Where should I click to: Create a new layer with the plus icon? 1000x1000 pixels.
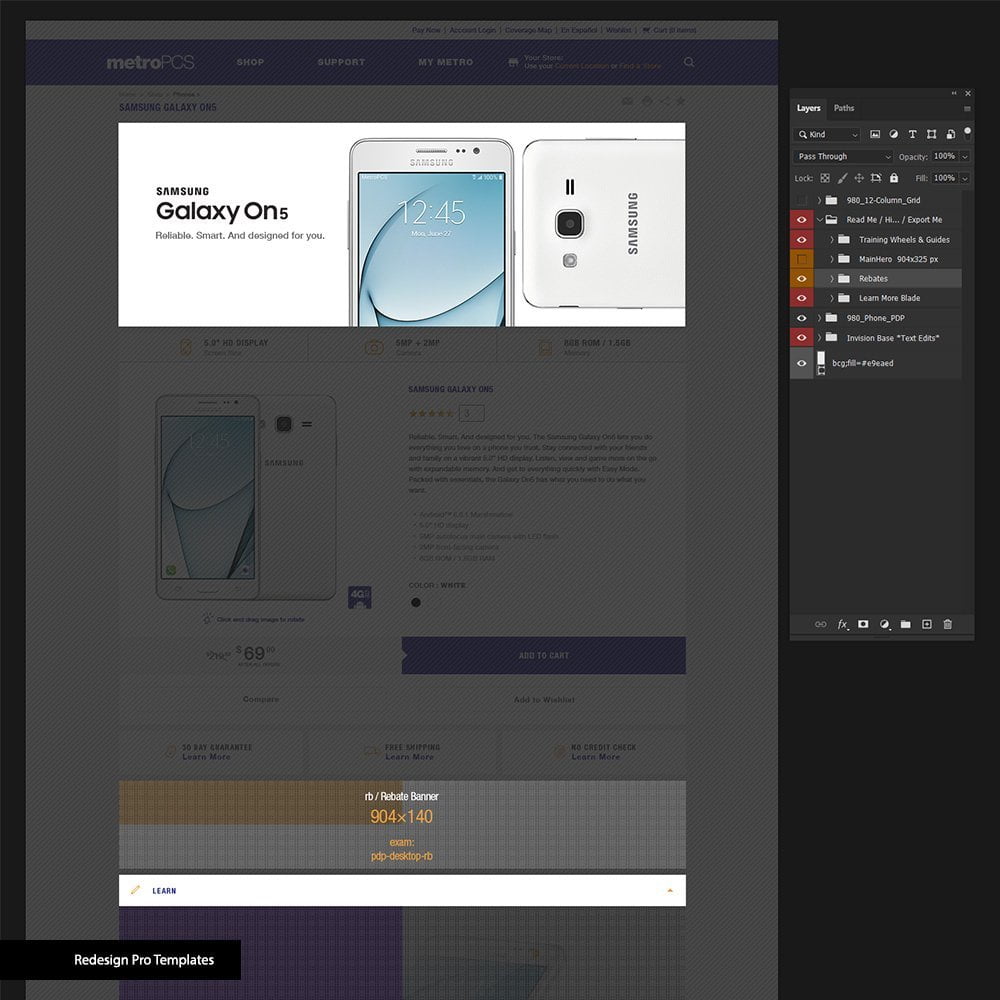pyautogui.click(x=926, y=624)
